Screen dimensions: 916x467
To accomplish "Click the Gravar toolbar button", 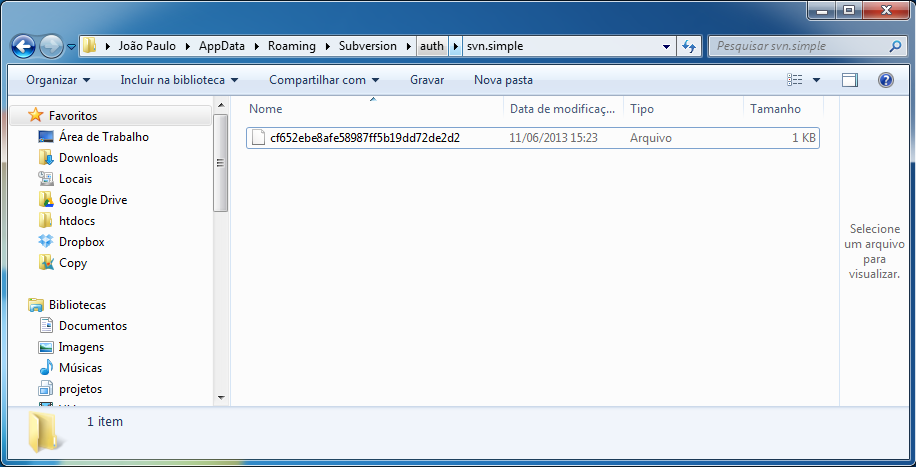I will pos(427,80).
